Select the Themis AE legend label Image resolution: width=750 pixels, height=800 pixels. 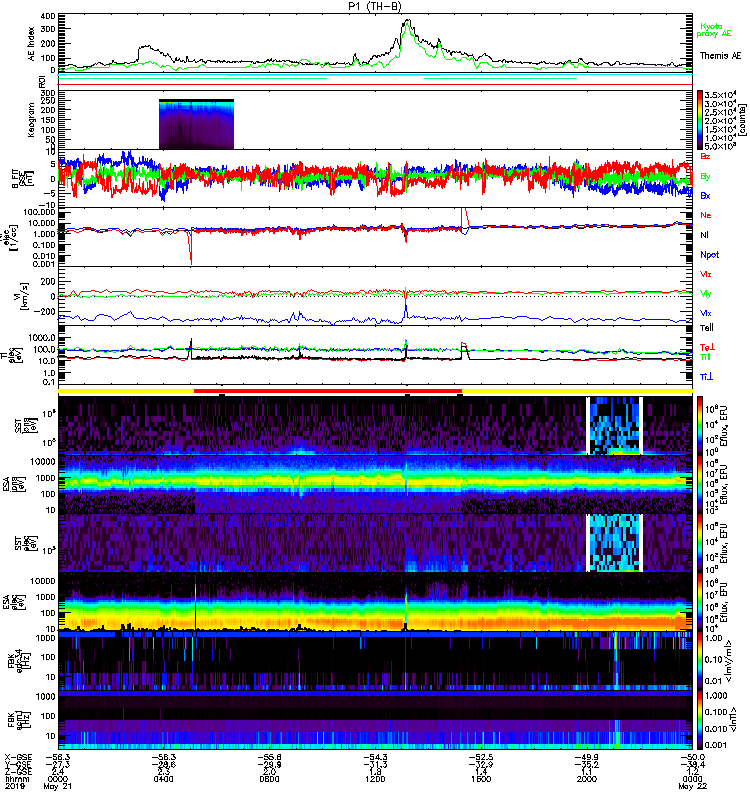[x=720, y=56]
